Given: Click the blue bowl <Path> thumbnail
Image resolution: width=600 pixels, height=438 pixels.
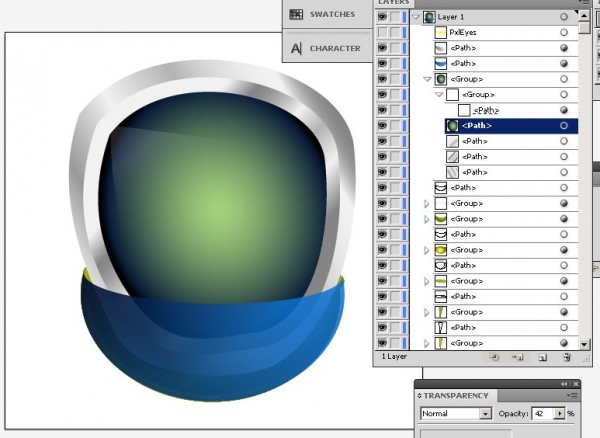Looking at the screenshot, I should coord(441,64).
